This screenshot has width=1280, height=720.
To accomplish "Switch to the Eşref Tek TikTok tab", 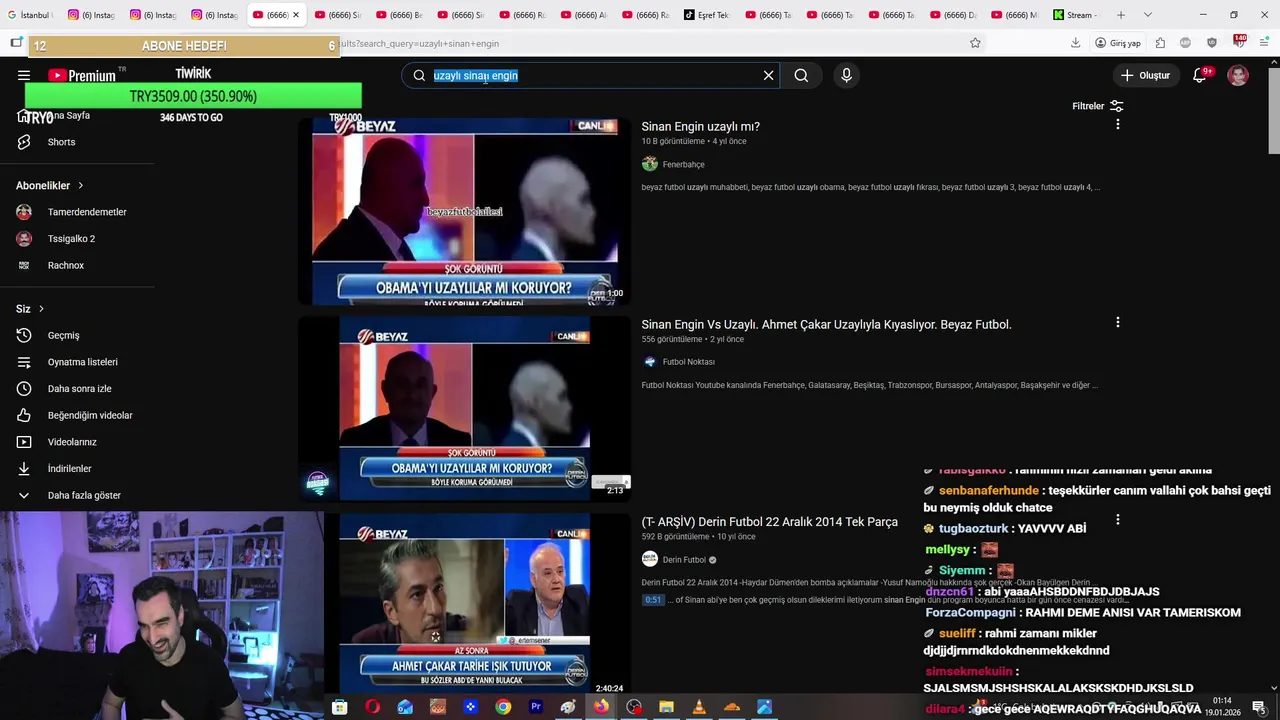I will click(706, 15).
